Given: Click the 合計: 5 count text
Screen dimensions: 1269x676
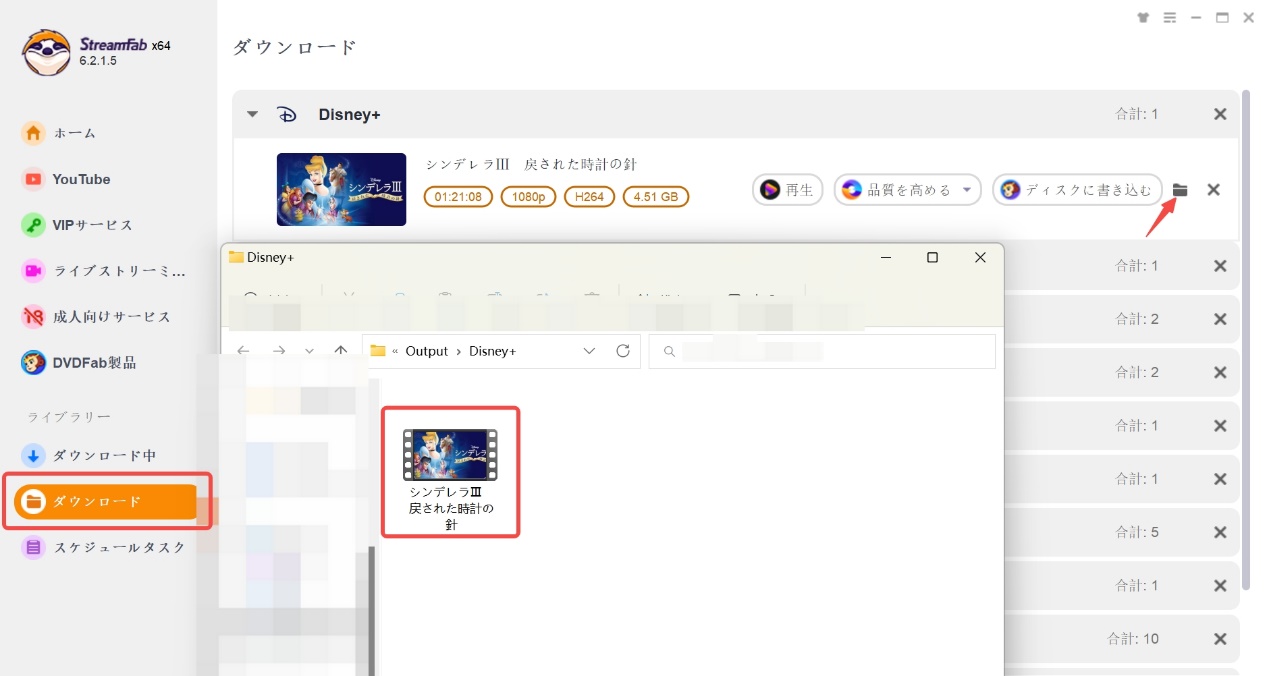Looking at the screenshot, I should click(x=1137, y=532).
